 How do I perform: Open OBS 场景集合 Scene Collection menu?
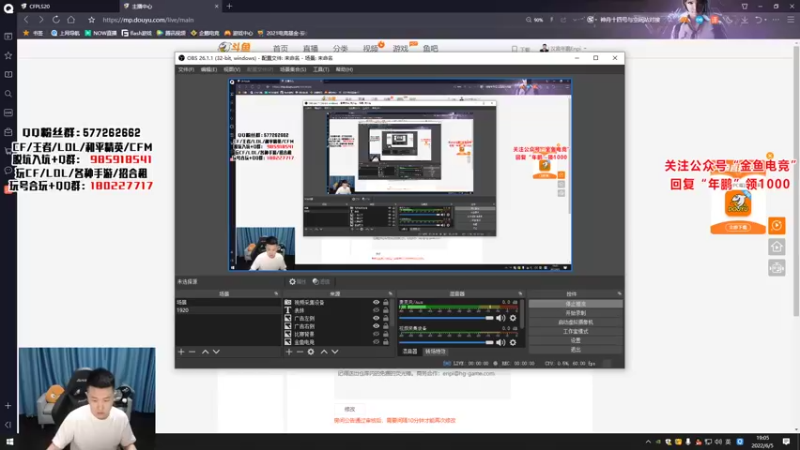pos(293,69)
